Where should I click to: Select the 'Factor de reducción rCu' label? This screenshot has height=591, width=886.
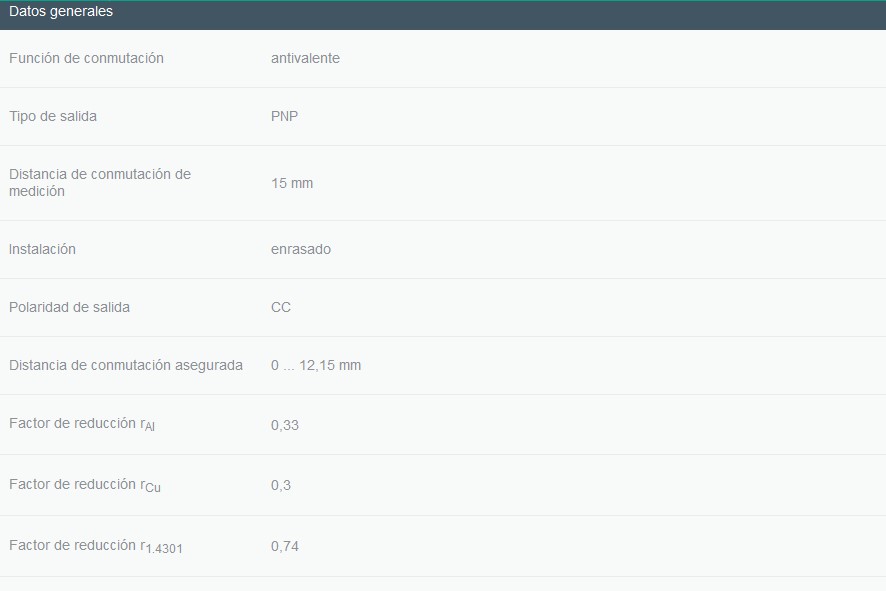(85, 485)
